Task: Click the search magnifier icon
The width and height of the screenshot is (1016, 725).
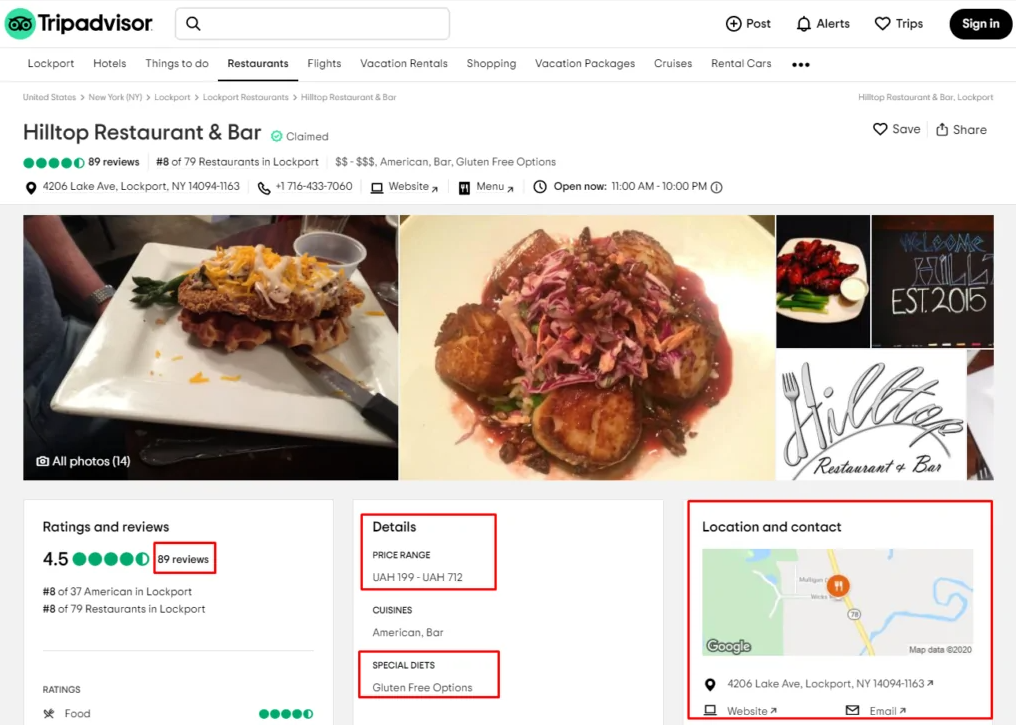Action: pyautogui.click(x=194, y=24)
